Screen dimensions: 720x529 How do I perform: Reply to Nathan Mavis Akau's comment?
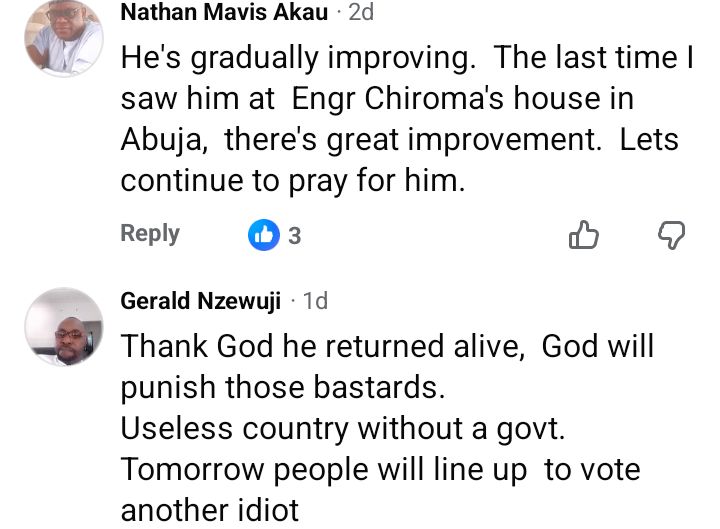tap(150, 233)
